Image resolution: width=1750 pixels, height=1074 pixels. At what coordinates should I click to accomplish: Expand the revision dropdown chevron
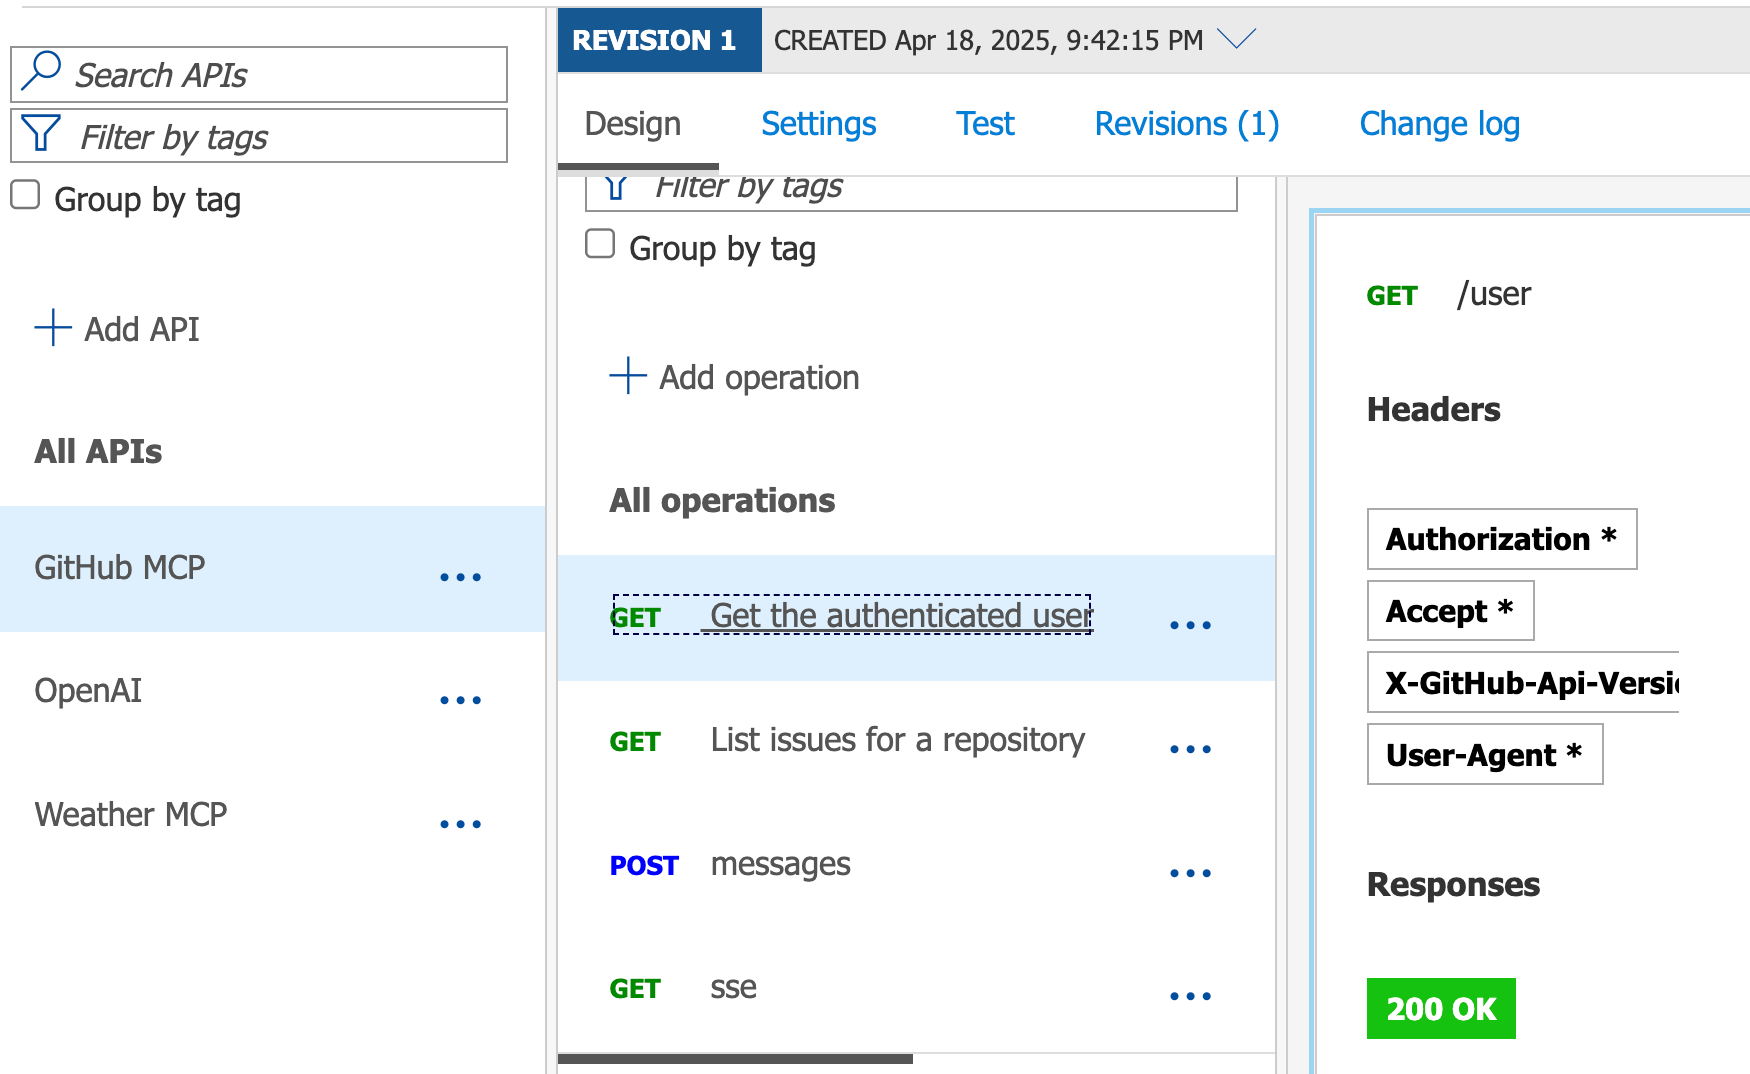(x=1236, y=39)
